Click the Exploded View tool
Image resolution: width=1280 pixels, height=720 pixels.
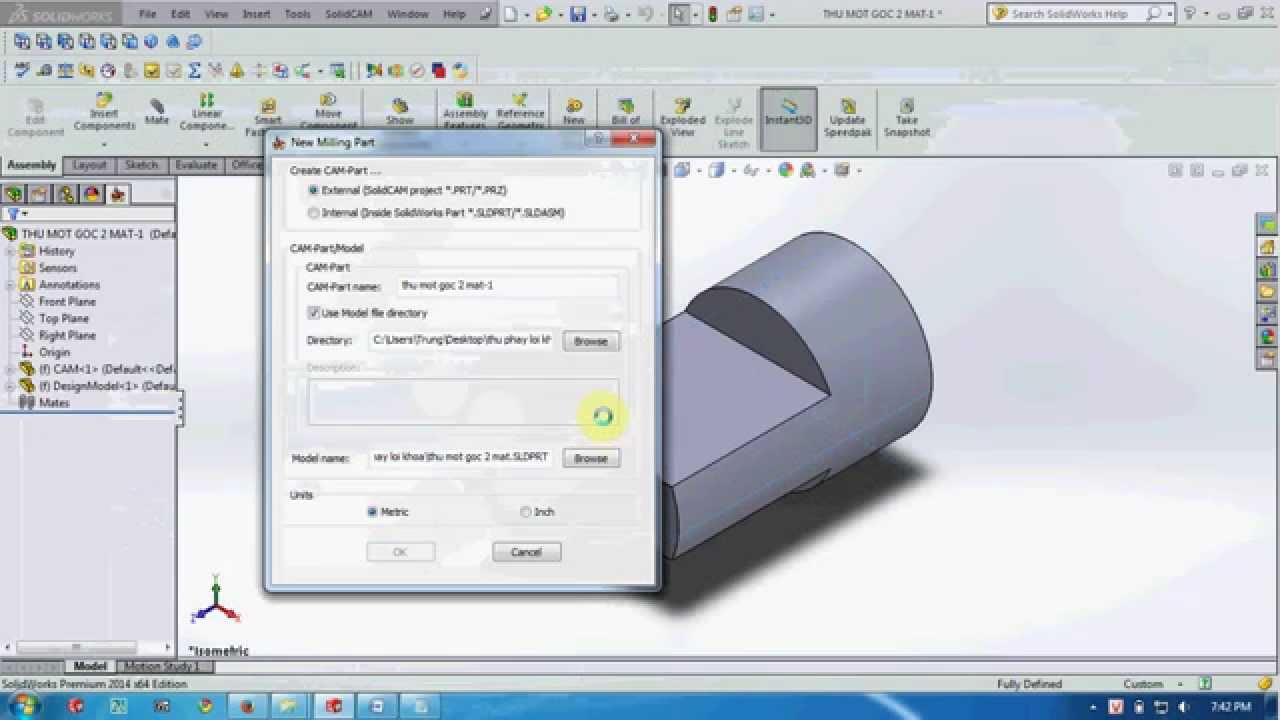pyautogui.click(x=683, y=118)
